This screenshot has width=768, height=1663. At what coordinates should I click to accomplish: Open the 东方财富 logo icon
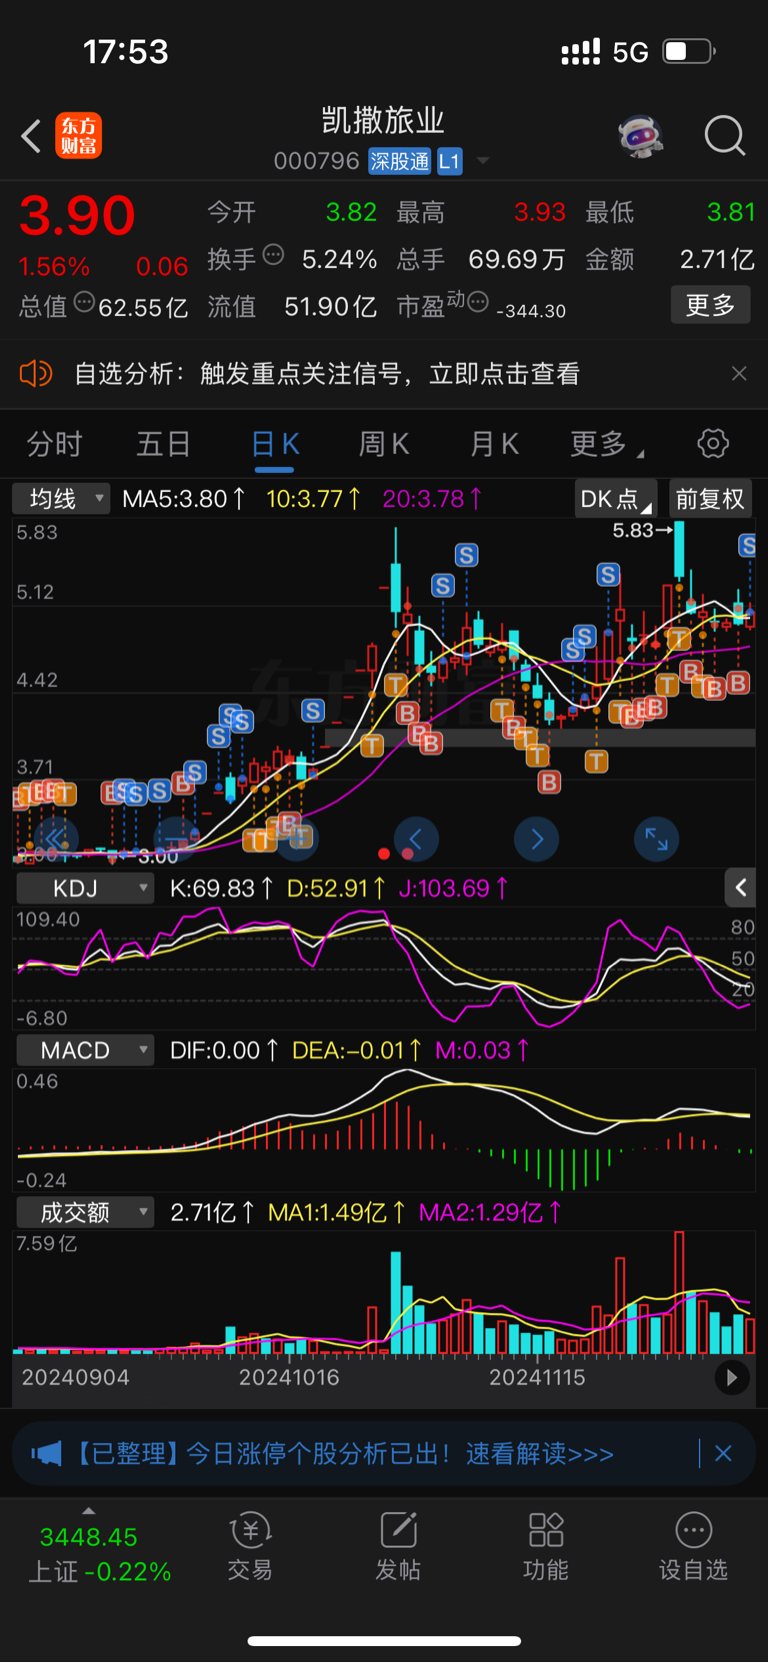[x=78, y=136]
